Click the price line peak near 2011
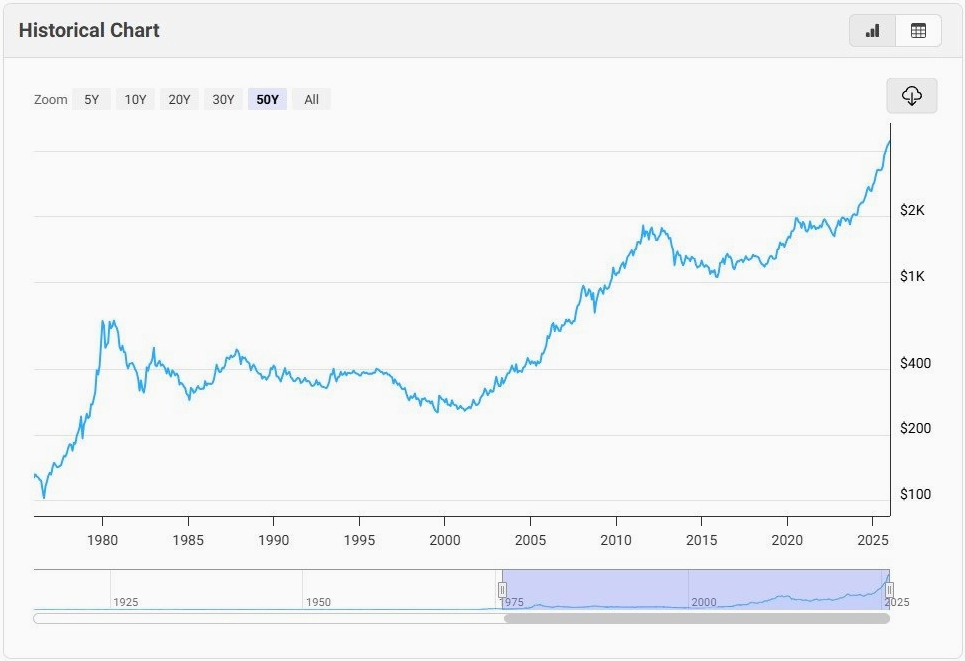The image size is (965, 661). (644, 227)
